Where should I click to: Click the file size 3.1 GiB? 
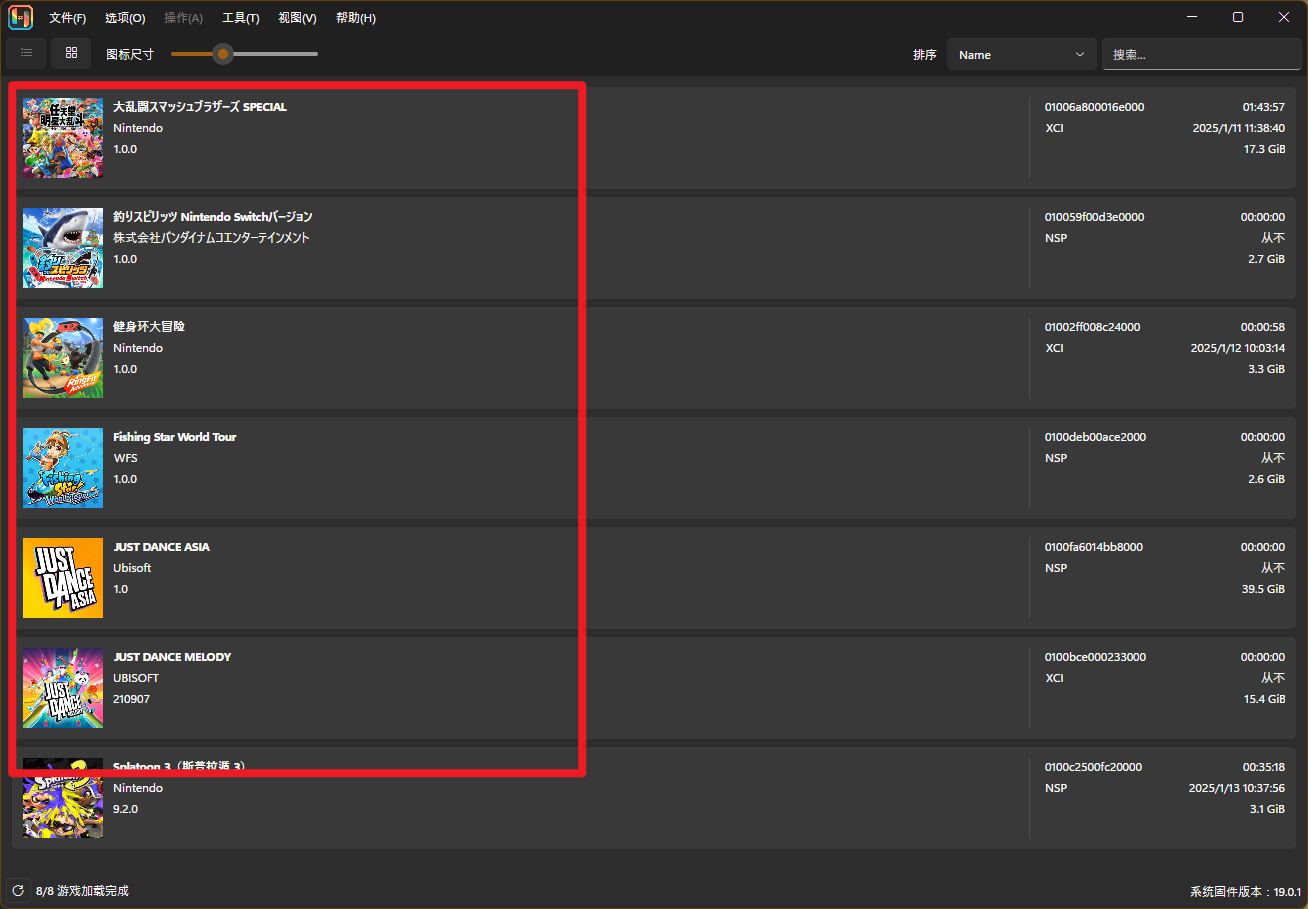(1267, 809)
